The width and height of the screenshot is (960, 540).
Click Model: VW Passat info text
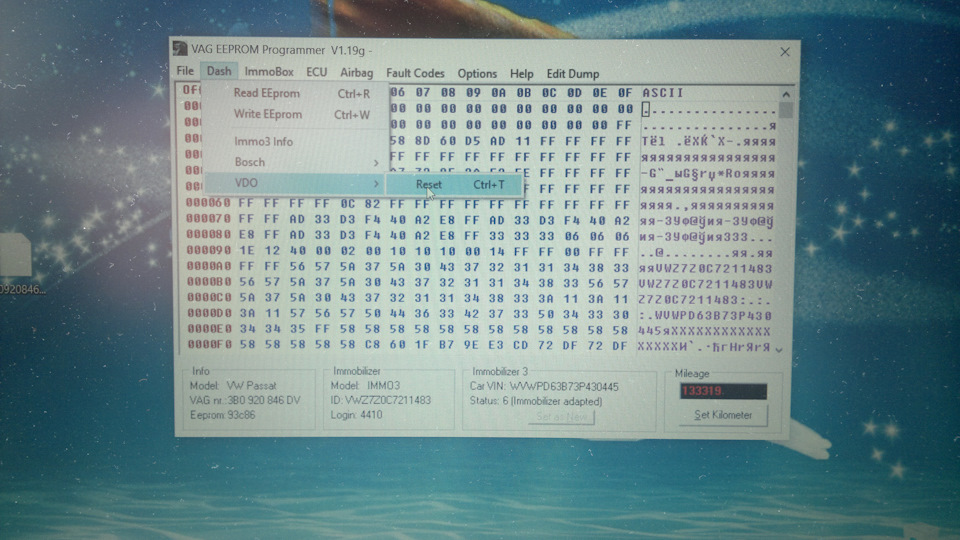(x=233, y=386)
